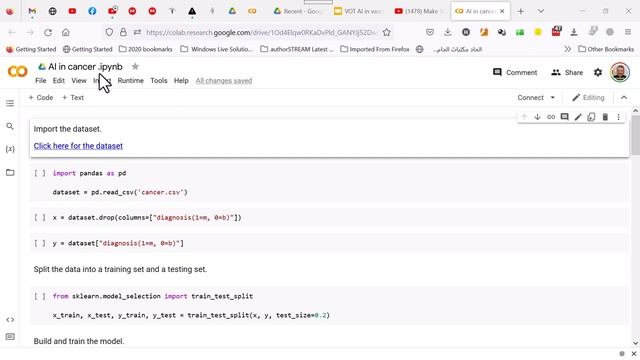
Task: Open the Files folder panel in sidebar
Action: pyautogui.click(x=10, y=172)
